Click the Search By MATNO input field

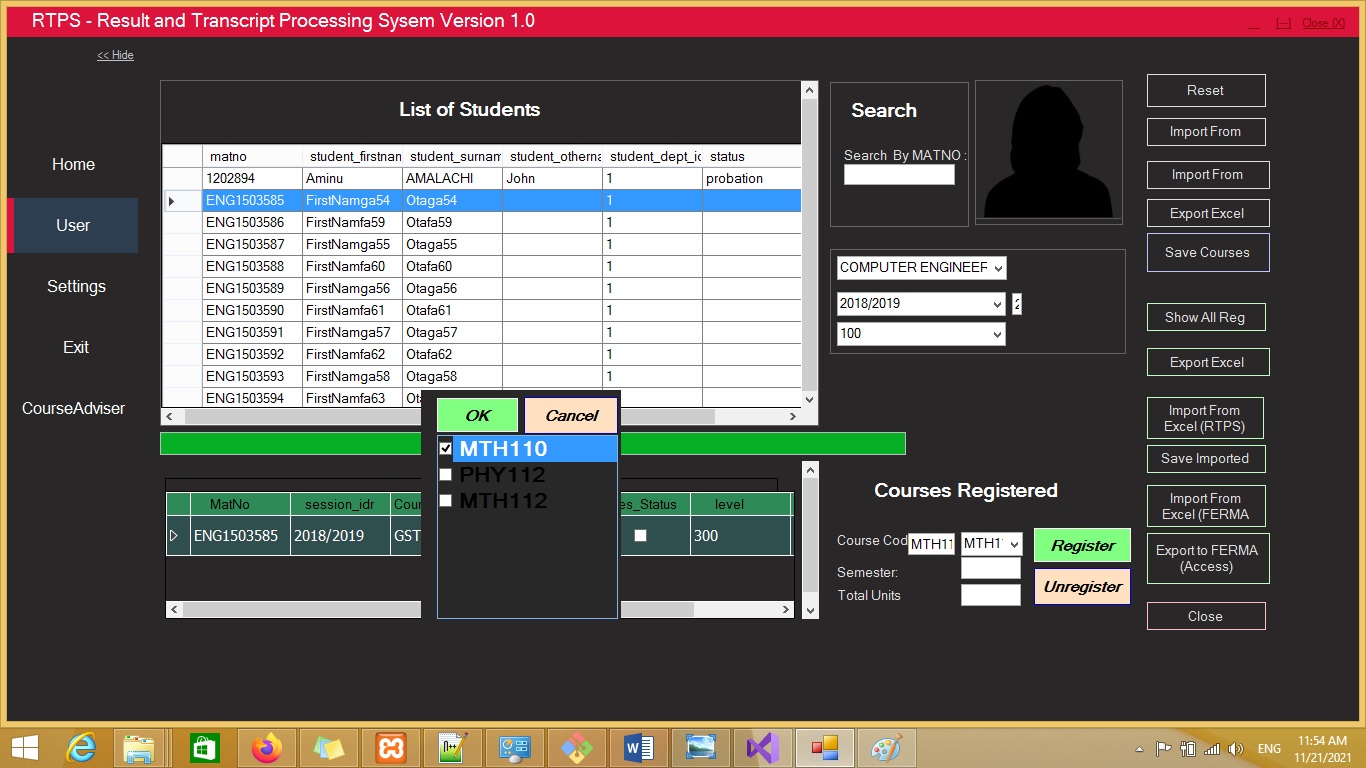click(x=898, y=175)
